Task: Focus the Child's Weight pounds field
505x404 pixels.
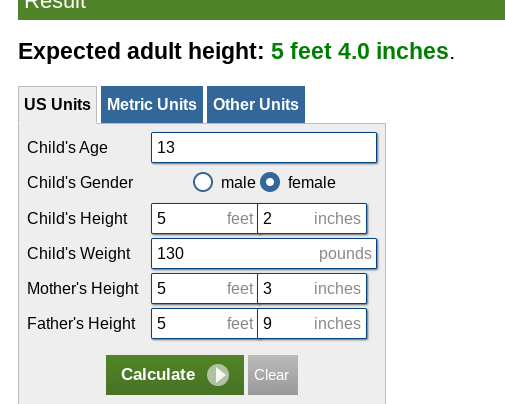Action: pos(264,253)
